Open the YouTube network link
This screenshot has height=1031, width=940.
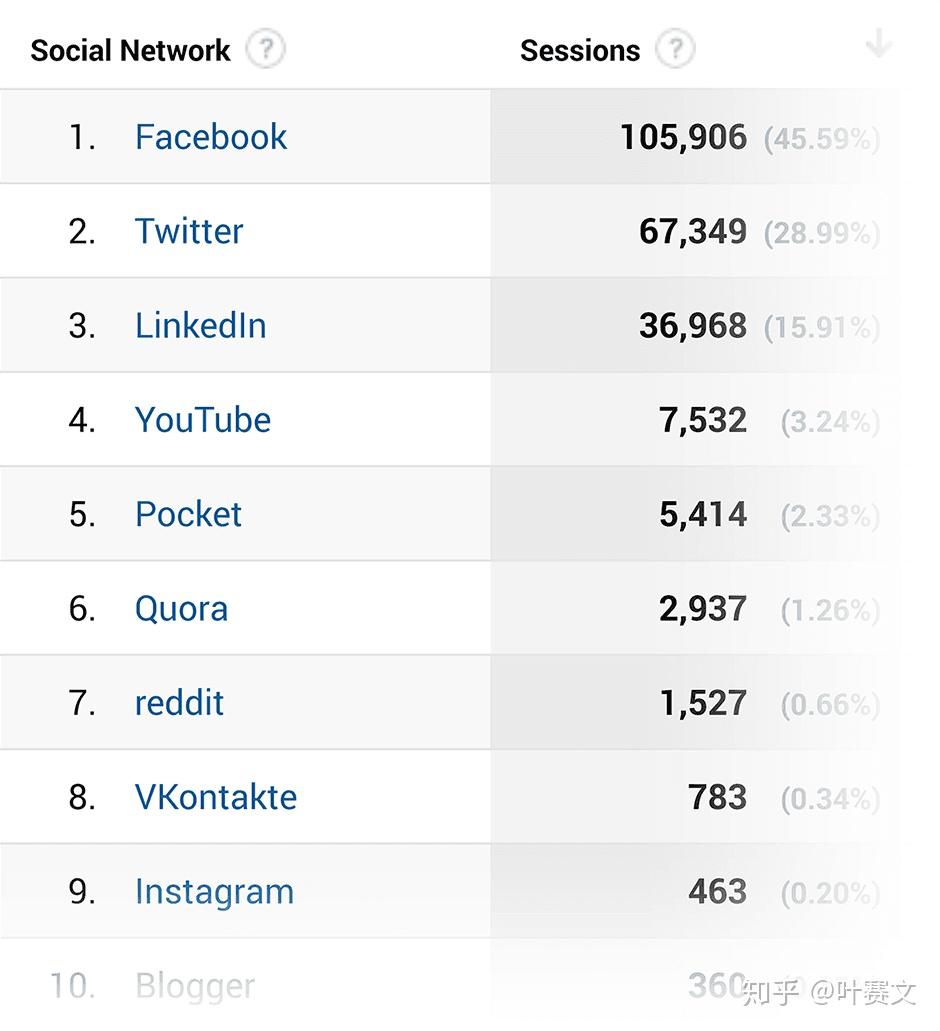[x=202, y=420]
